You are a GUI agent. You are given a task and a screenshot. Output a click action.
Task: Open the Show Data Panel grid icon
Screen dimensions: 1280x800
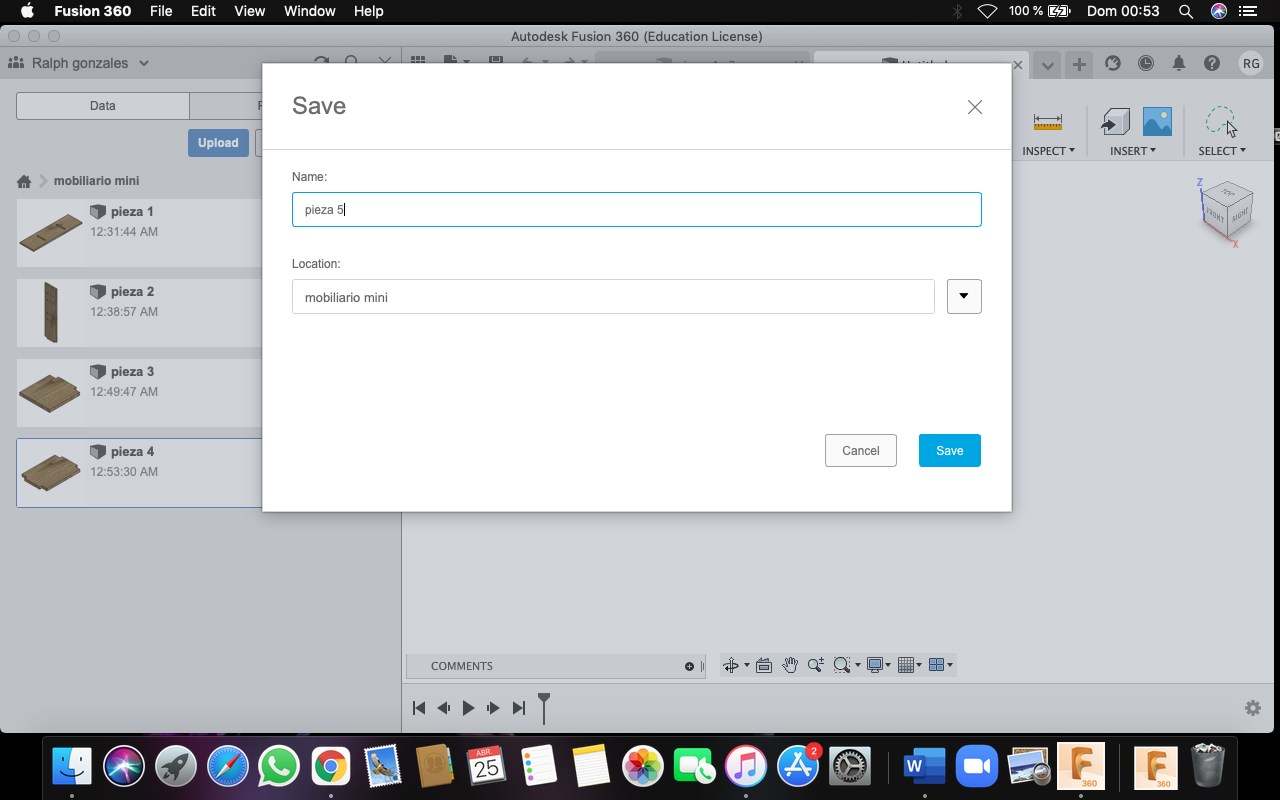418,63
